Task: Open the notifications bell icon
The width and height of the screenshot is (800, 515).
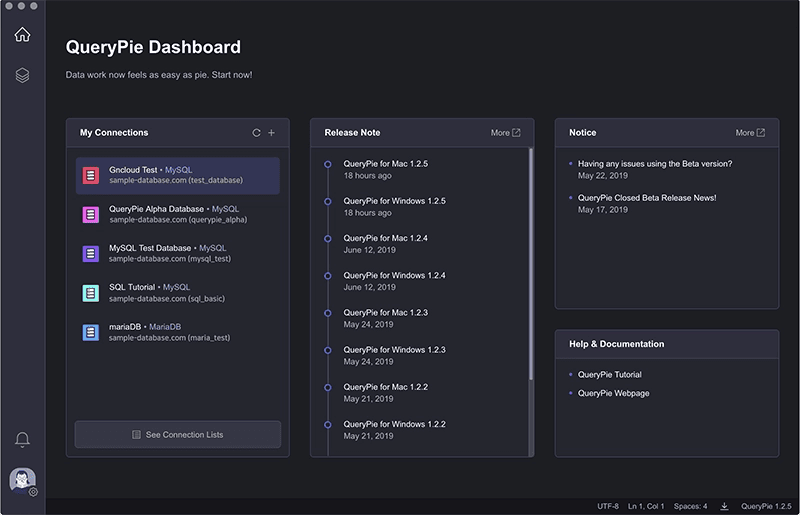Action: pyautogui.click(x=22, y=440)
